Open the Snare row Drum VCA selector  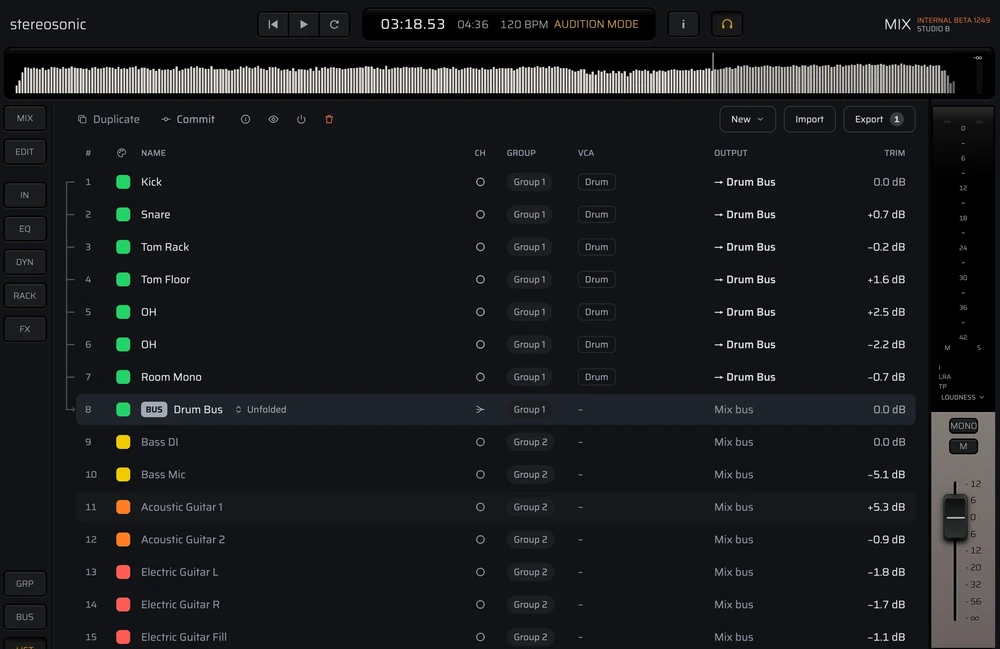596,214
